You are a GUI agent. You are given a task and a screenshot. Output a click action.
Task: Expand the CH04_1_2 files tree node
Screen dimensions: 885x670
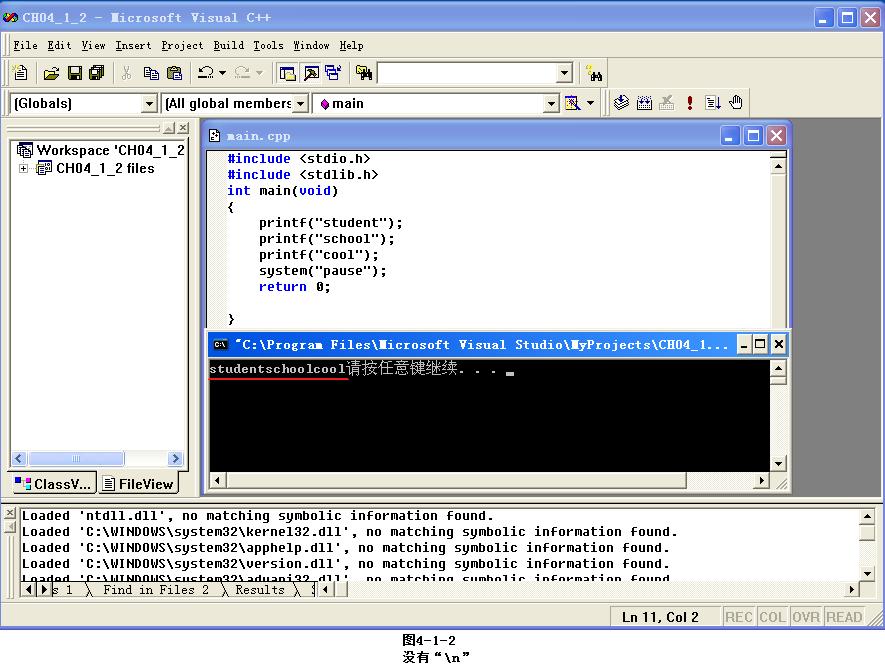tap(23, 168)
